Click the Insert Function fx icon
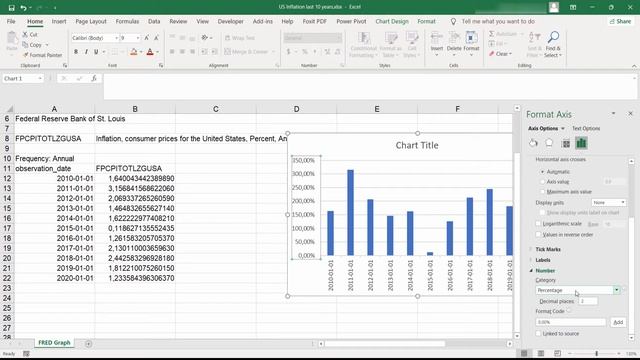 pyautogui.click(x=94, y=78)
